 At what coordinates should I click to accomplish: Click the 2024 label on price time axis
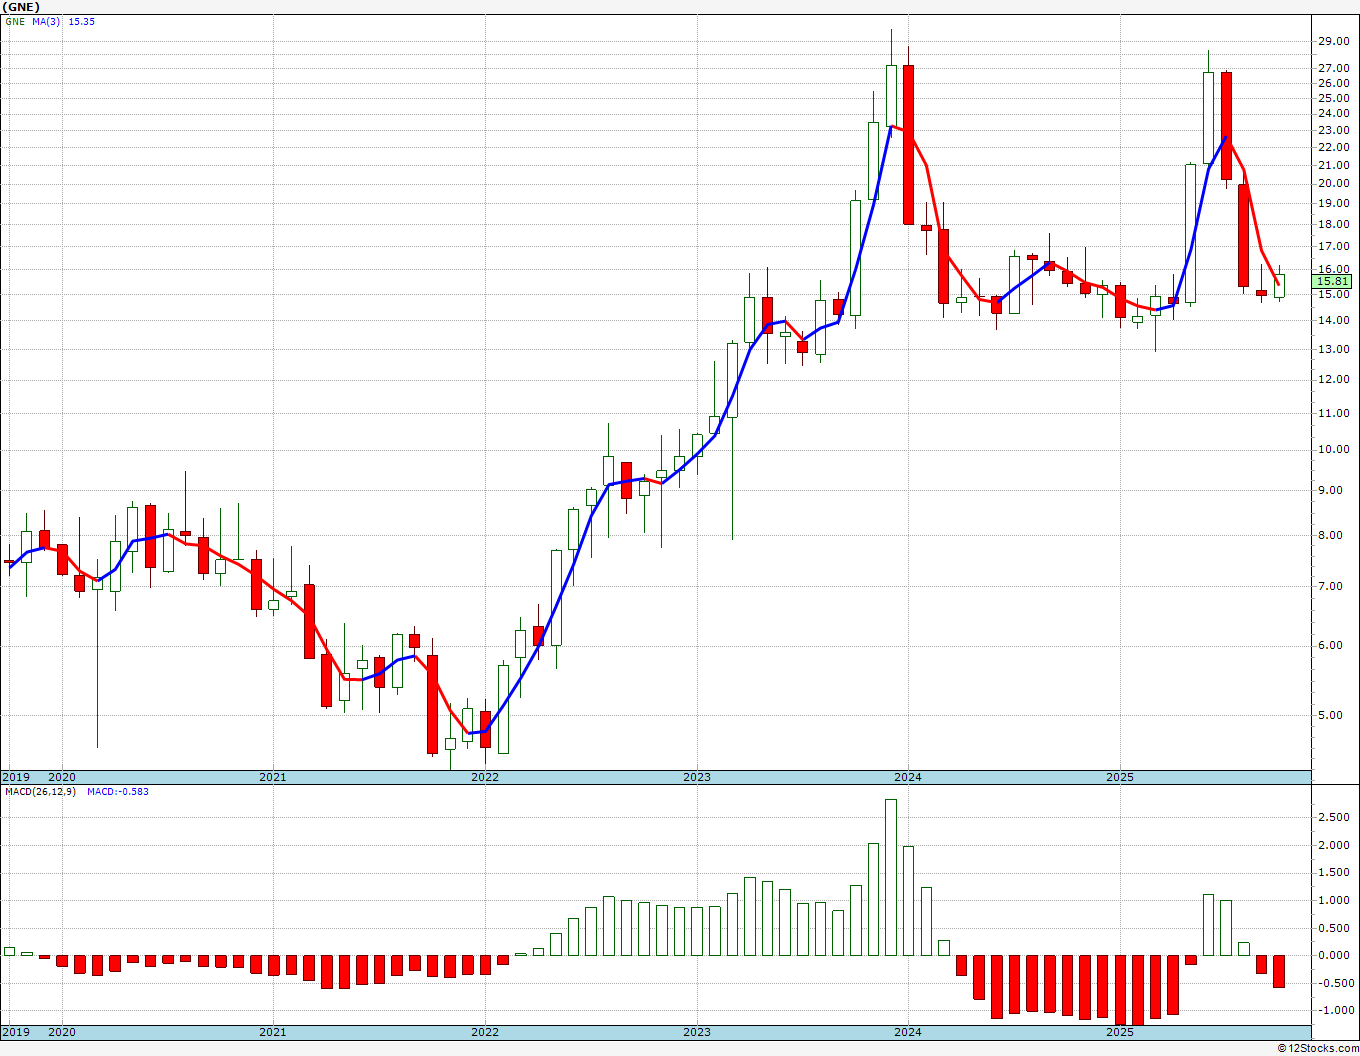(908, 777)
